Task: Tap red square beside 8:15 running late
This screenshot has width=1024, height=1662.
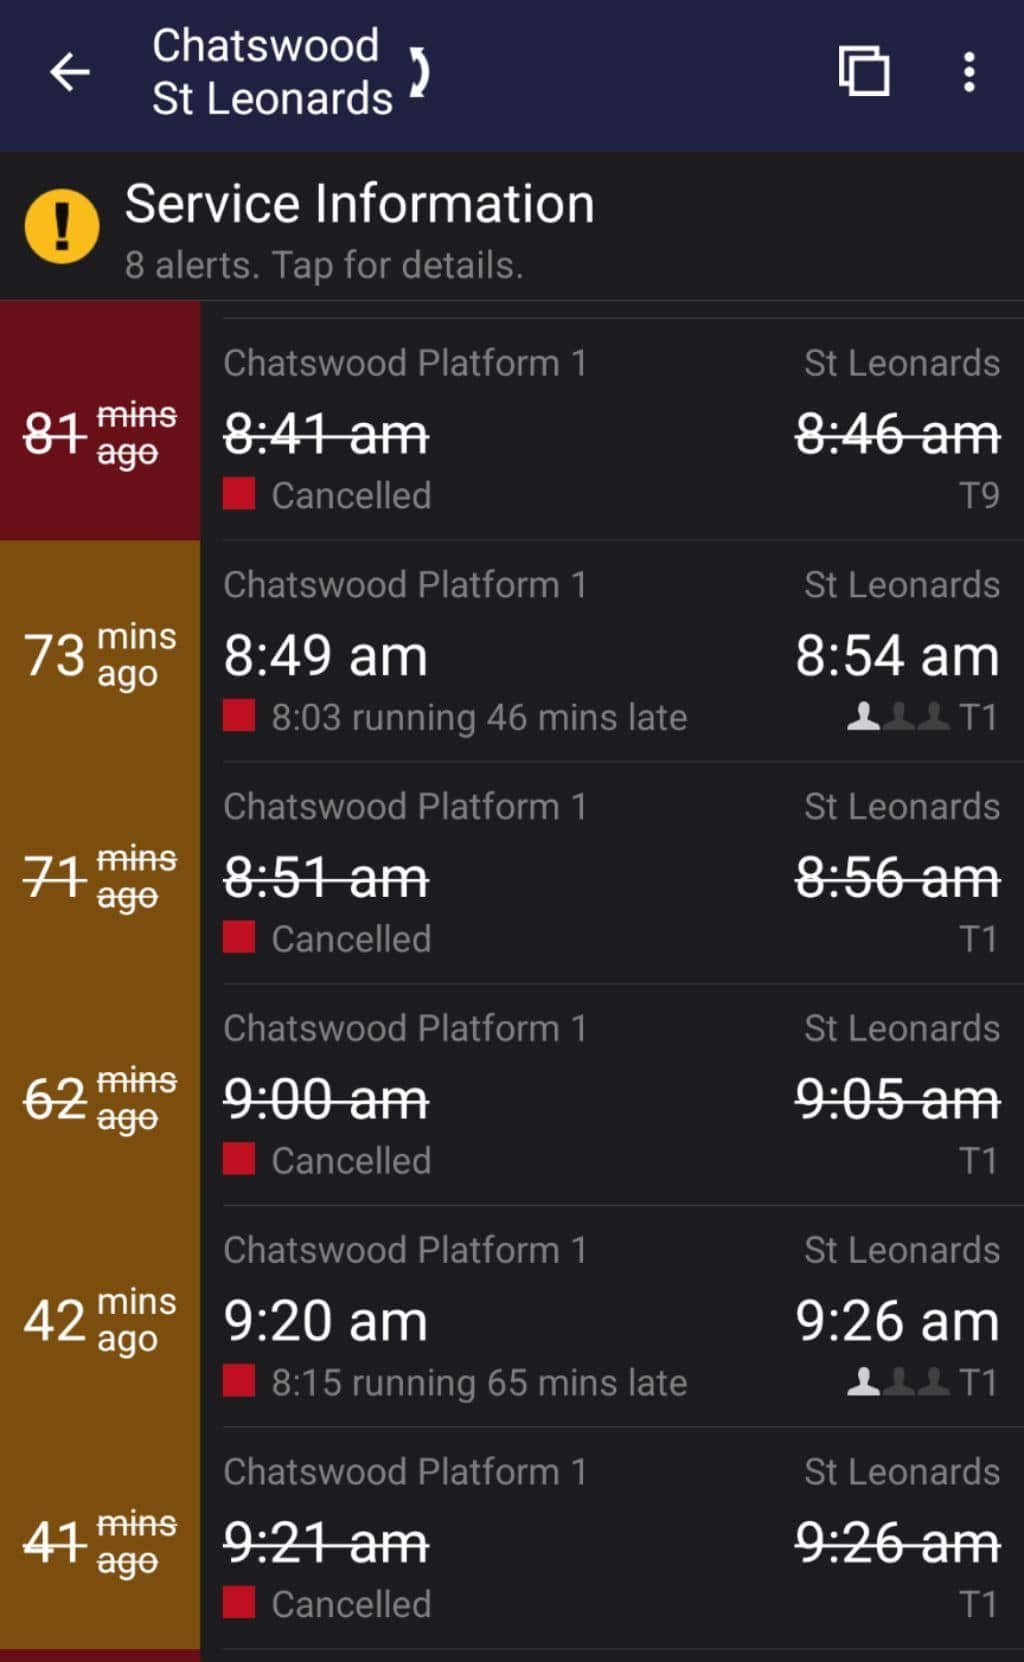Action: click(239, 1382)
